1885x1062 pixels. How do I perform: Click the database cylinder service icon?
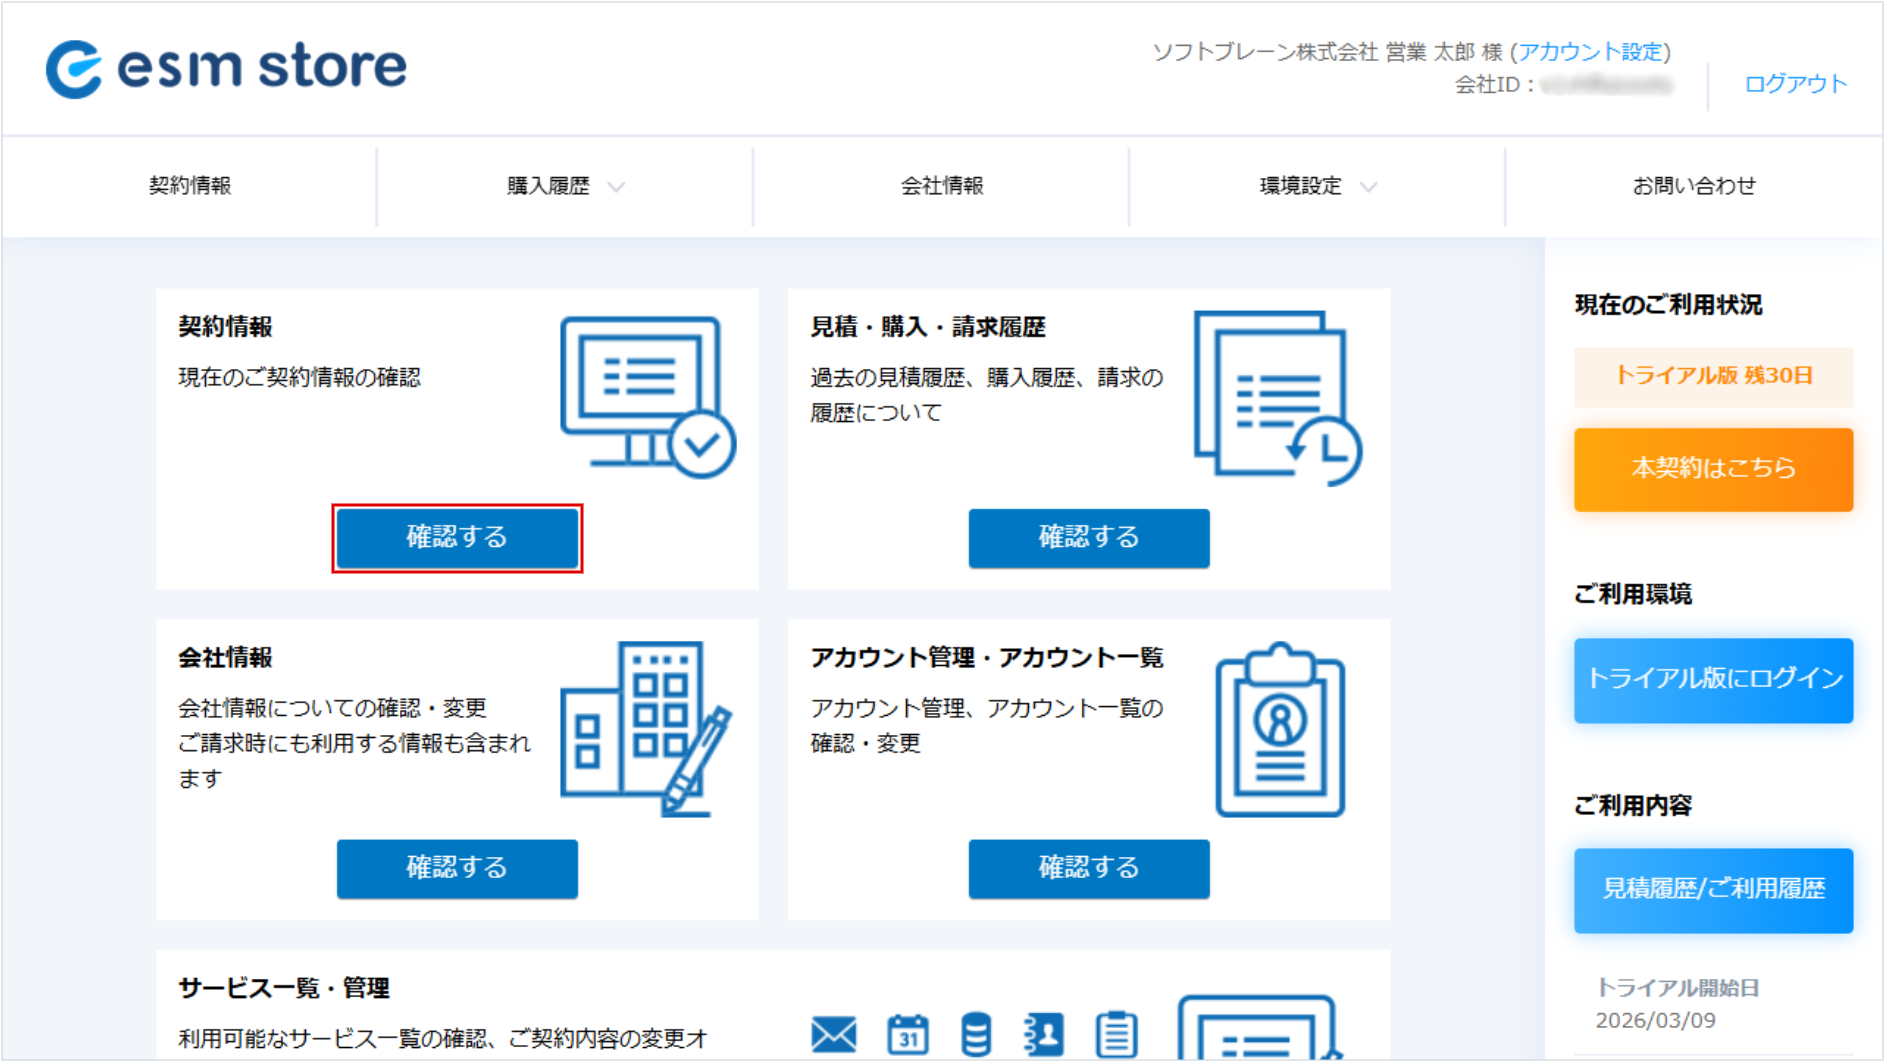point(975,1034)
